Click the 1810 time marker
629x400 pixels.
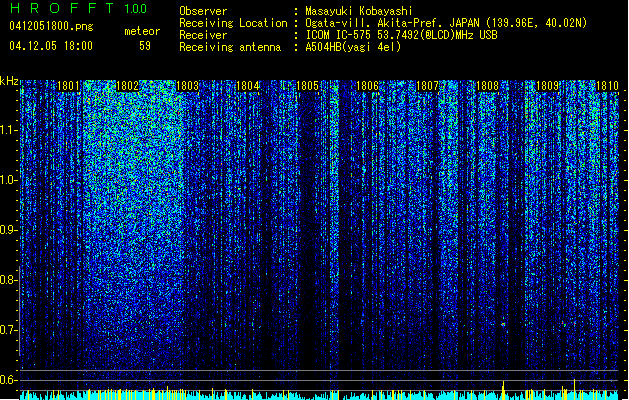607,86
